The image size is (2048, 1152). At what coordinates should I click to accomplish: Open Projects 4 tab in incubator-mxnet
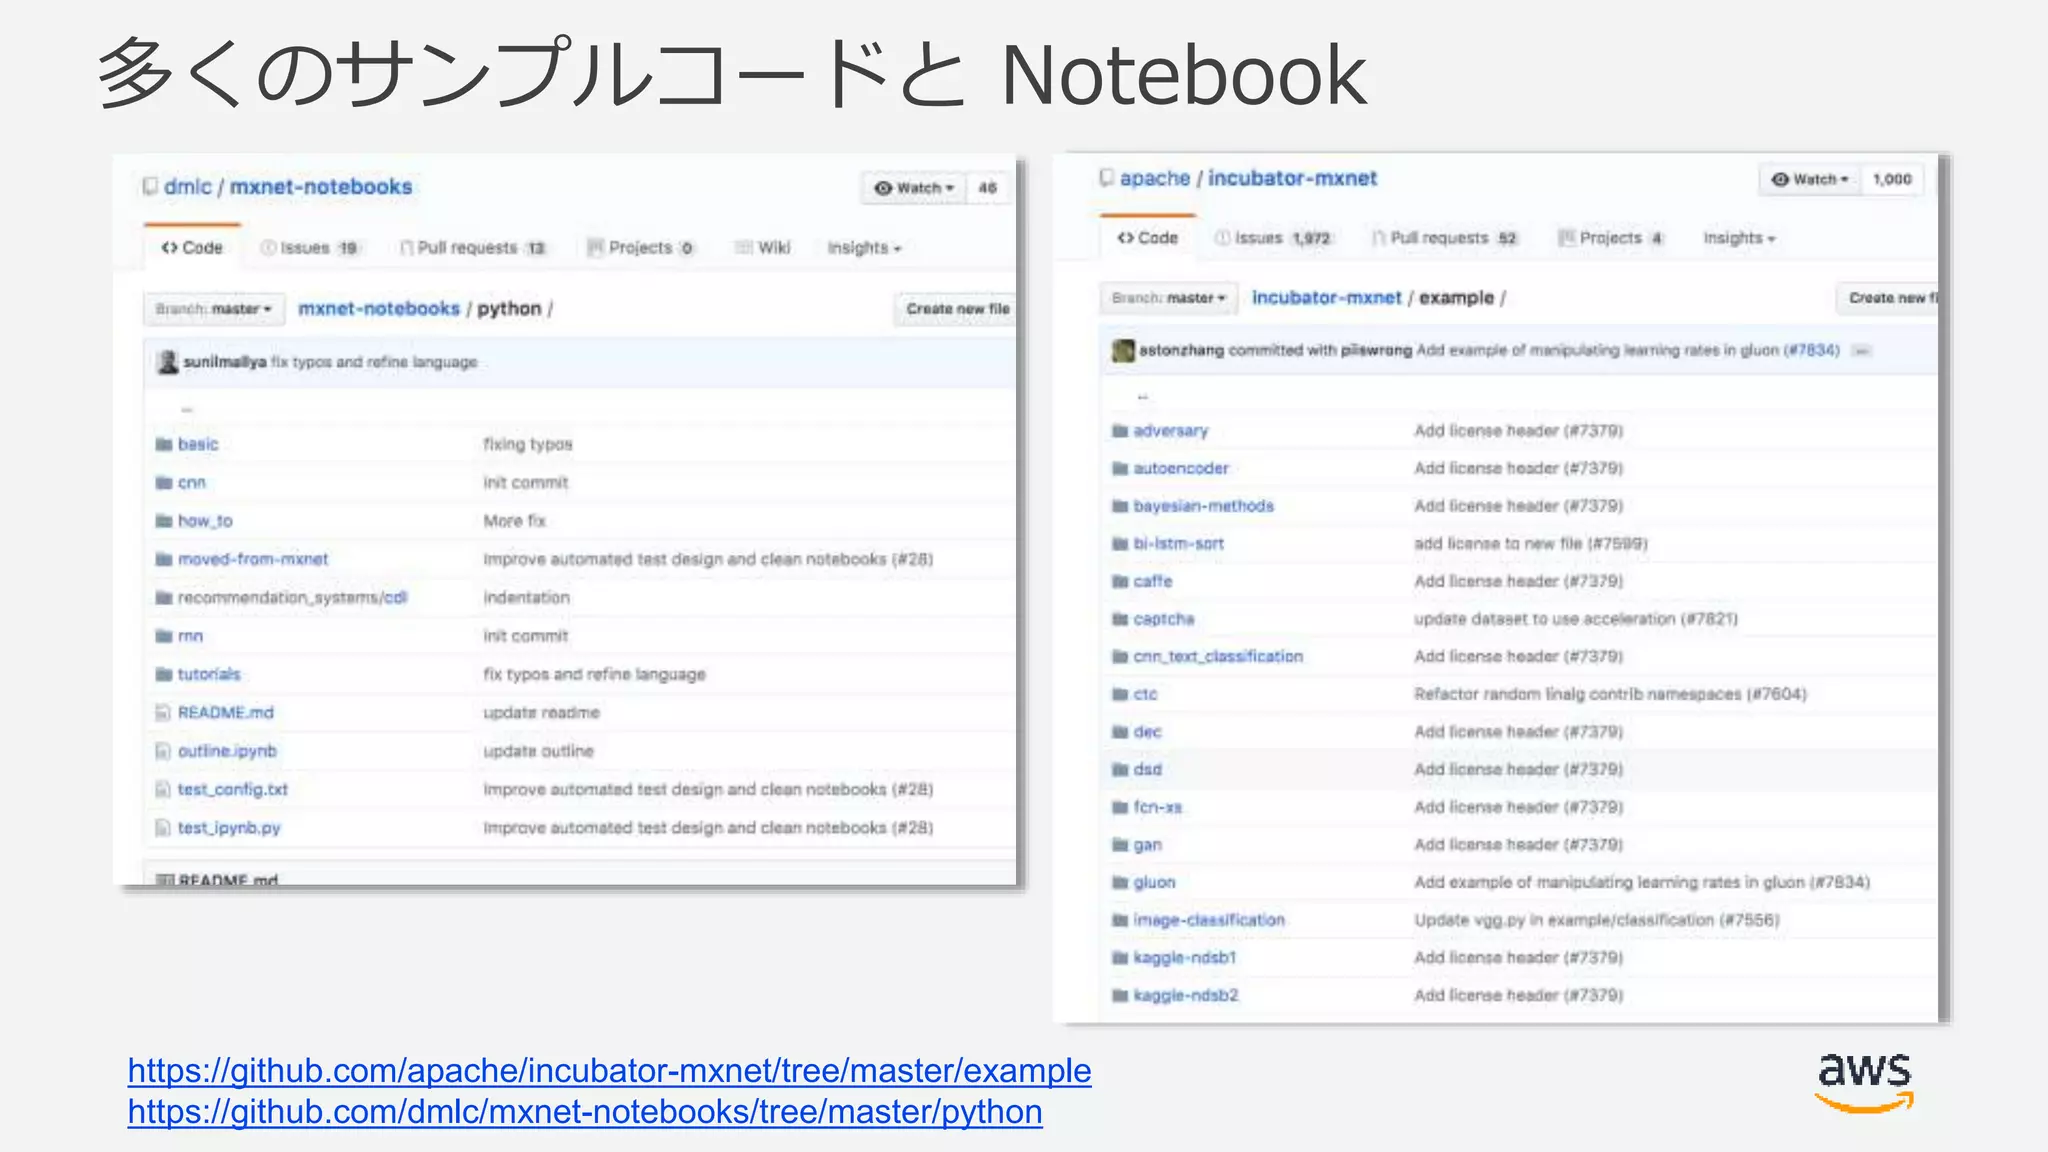point(1611,238)
